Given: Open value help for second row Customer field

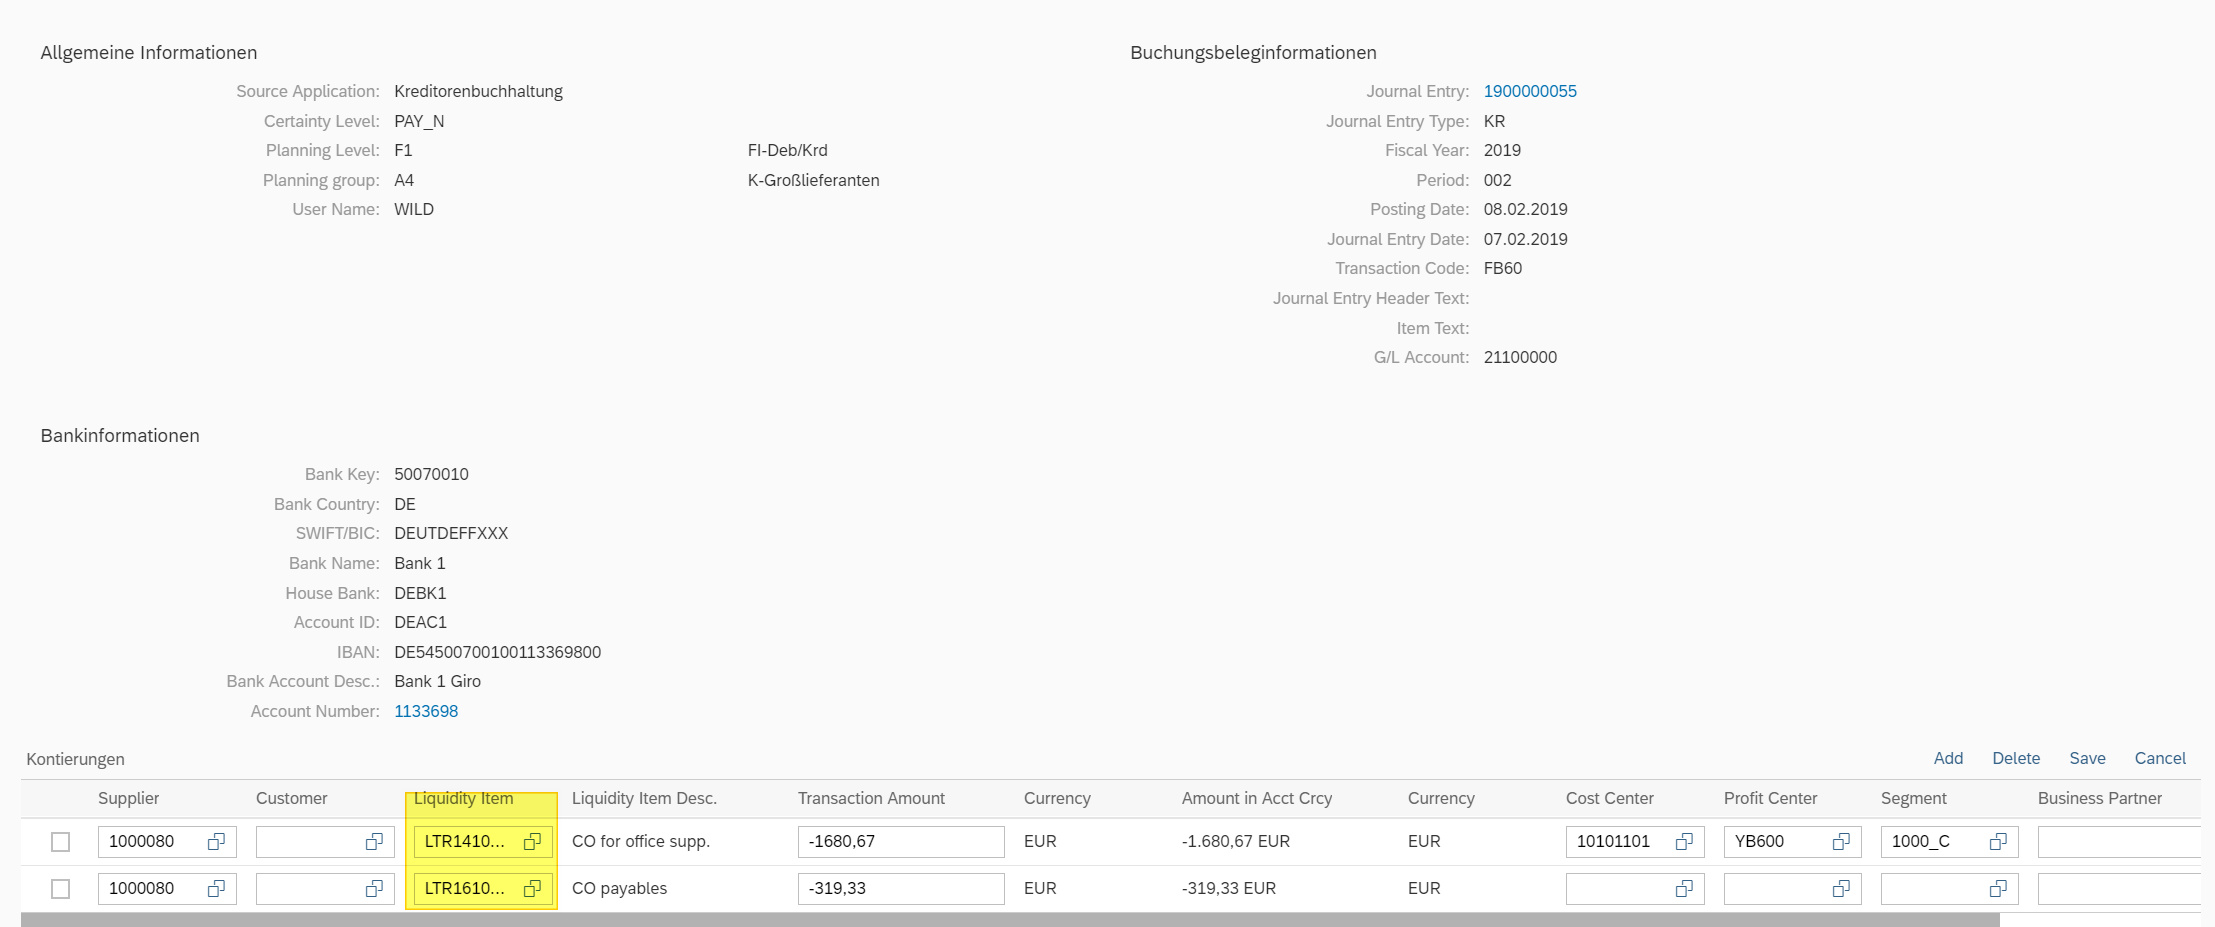Looking at the screenshot, I should (374, 889).
